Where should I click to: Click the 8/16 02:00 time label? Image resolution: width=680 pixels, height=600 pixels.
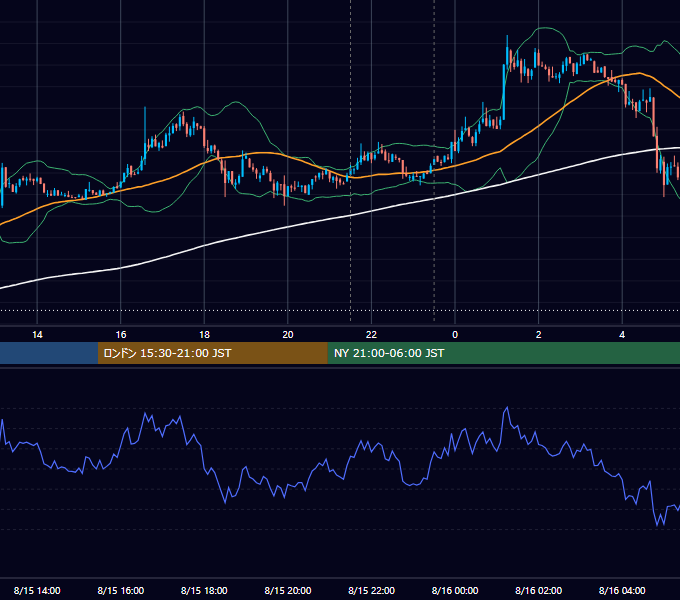[x=539, y=590]
